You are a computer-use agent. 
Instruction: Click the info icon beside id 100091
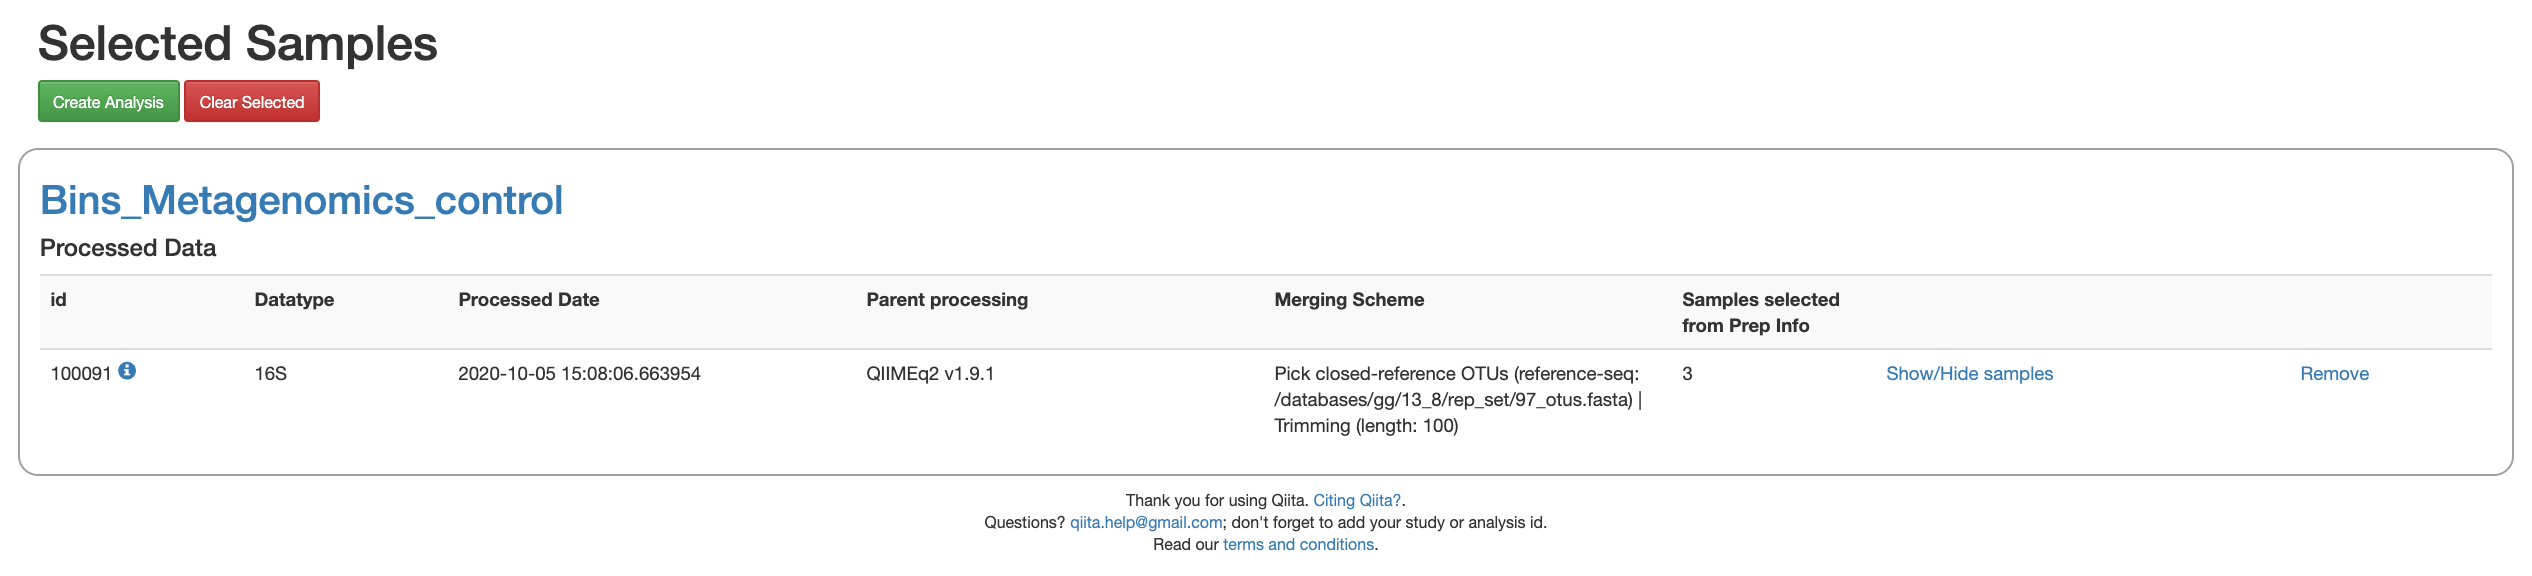[127, 371]
